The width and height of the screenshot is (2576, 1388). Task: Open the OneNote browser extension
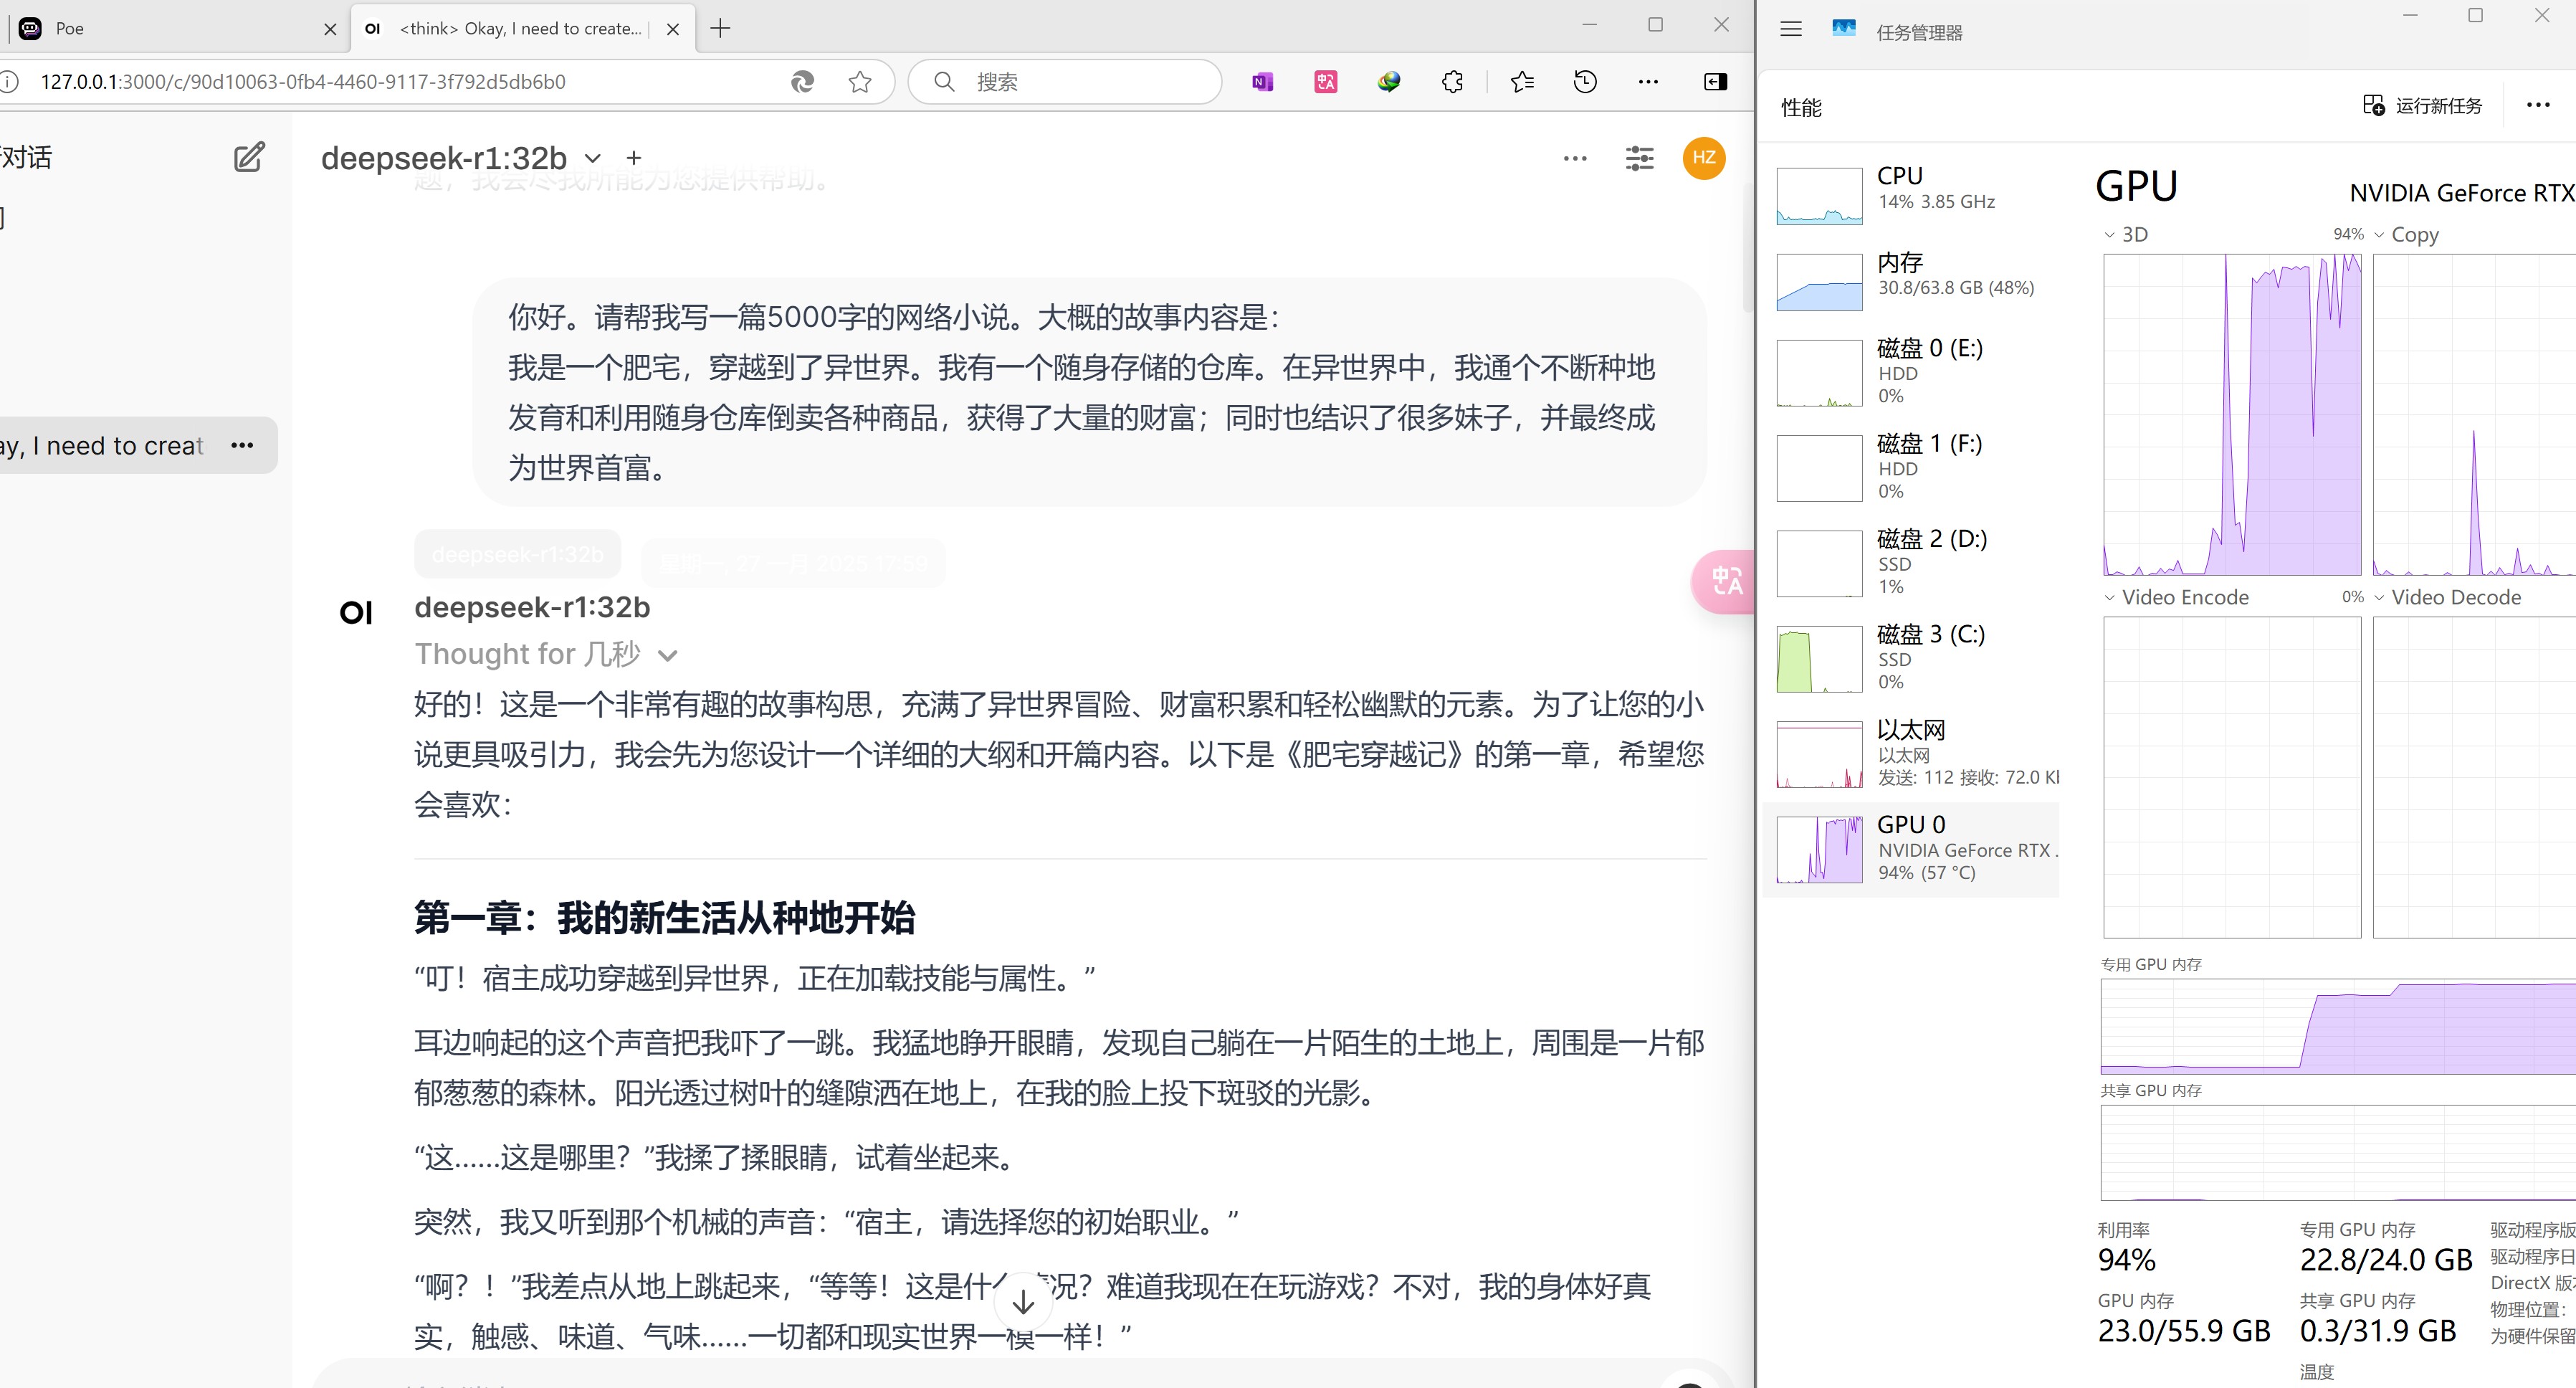[1262, 82]
